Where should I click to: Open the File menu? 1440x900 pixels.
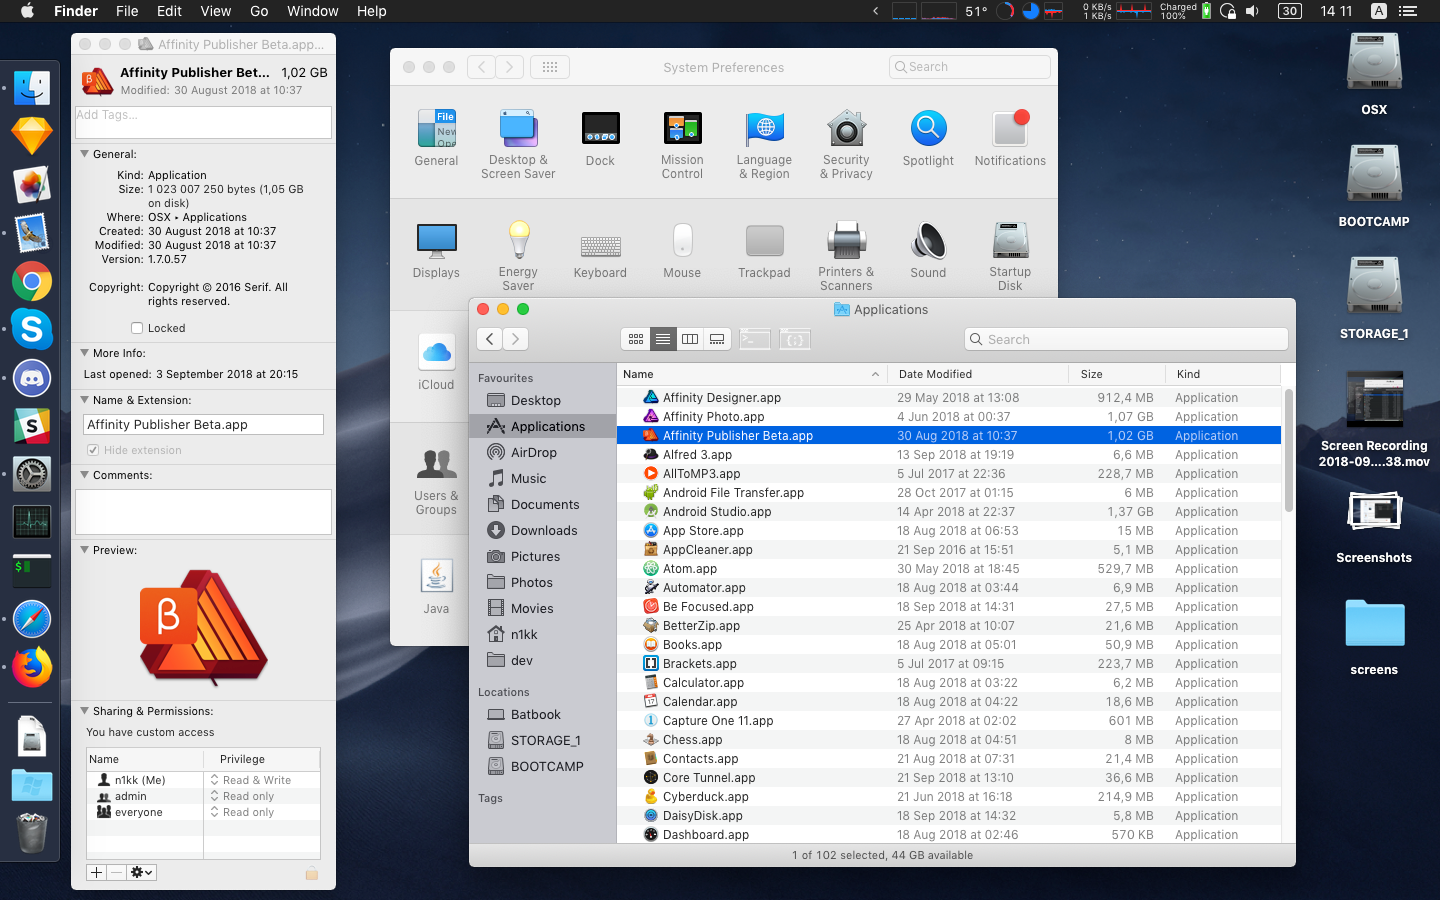coord(127,11)
